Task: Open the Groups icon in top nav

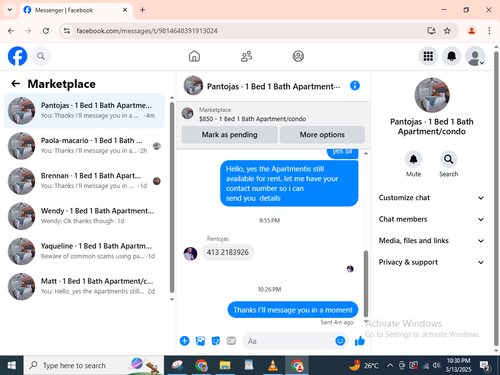Action: point(298,56)
